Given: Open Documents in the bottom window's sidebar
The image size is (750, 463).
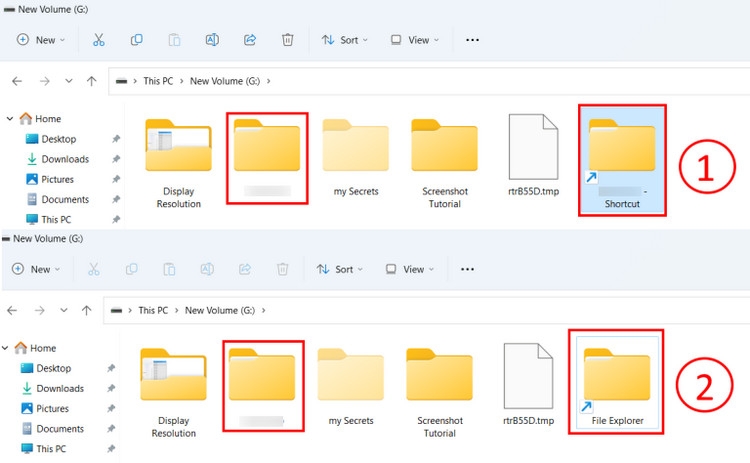Looking at the screenshot, I should pyautogui.click(x=53, y=429).
